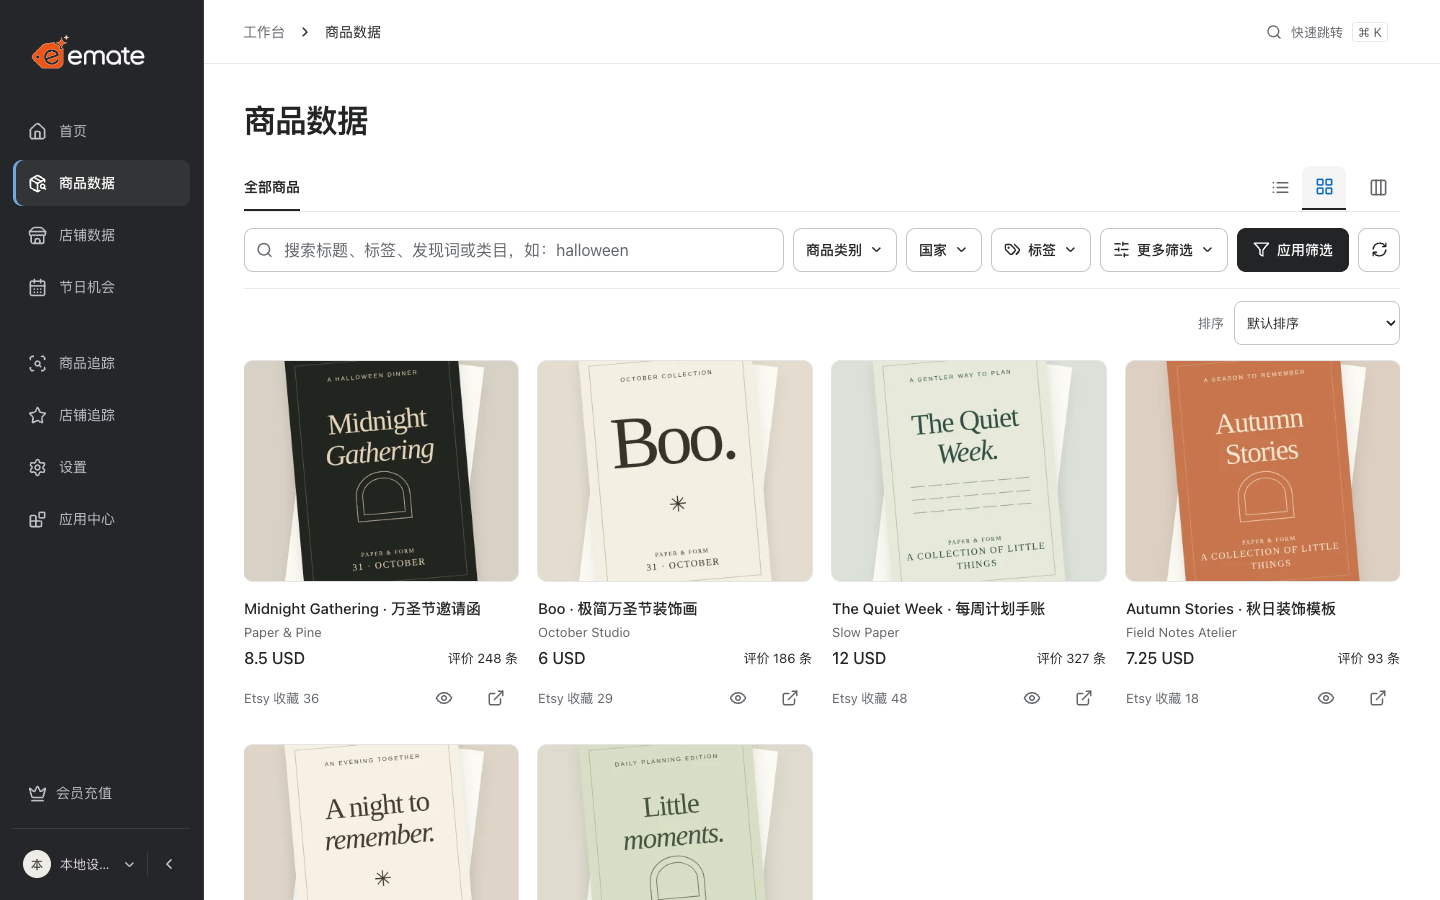Viewport: 1440px width, 900px height.
Task: Click the Little moments thumbnail
Action: [675, 823]
